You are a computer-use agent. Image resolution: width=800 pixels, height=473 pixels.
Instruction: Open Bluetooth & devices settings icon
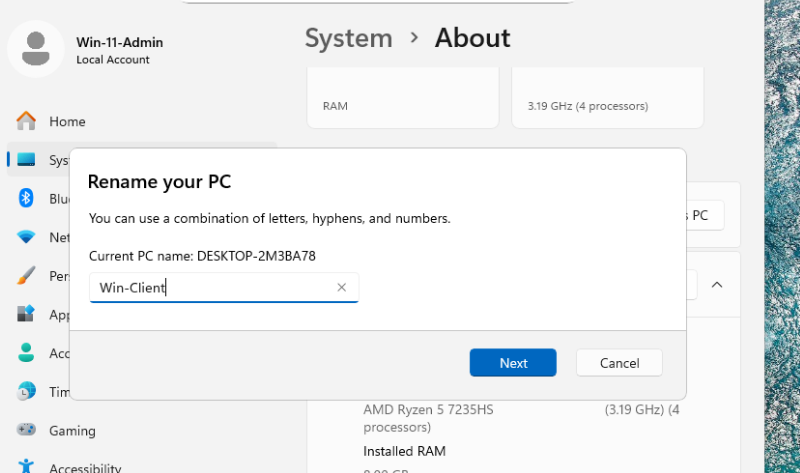[x=27, y=198]
